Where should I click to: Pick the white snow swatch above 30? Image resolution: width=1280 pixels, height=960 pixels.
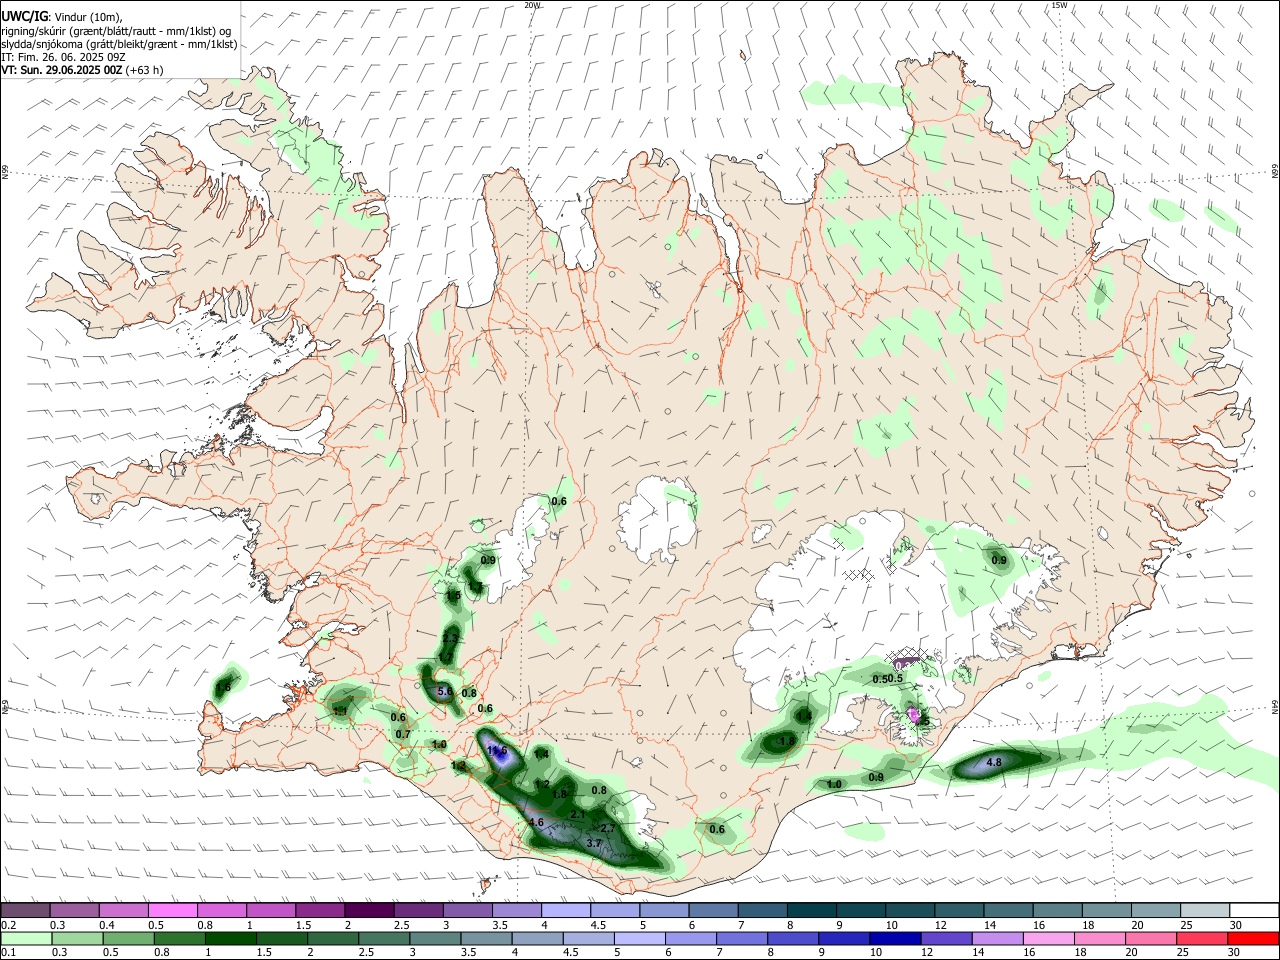[1254, 911]
